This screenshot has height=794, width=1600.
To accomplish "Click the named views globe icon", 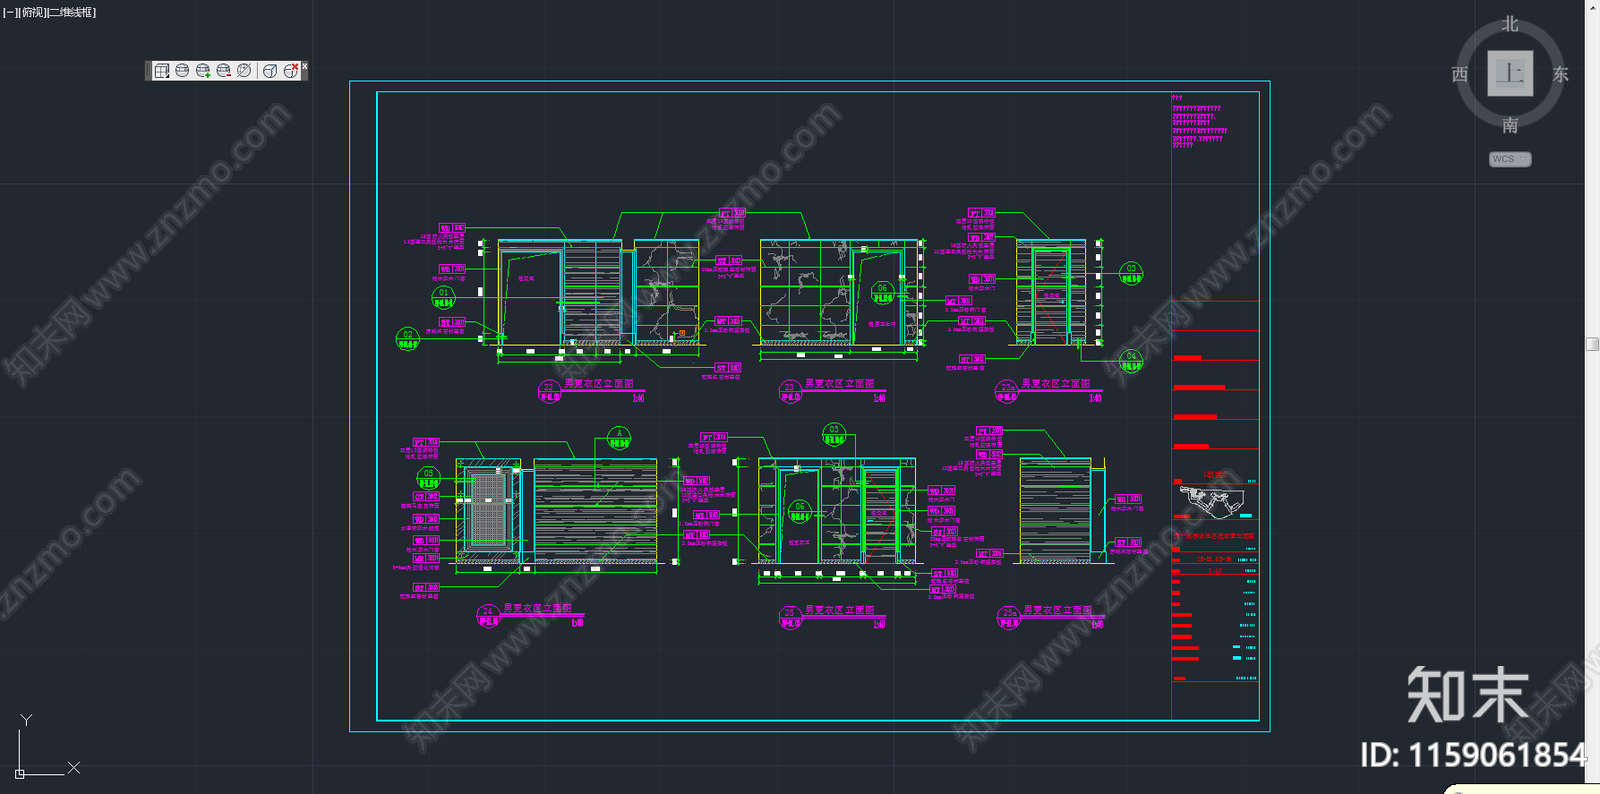I will [182, 70].
